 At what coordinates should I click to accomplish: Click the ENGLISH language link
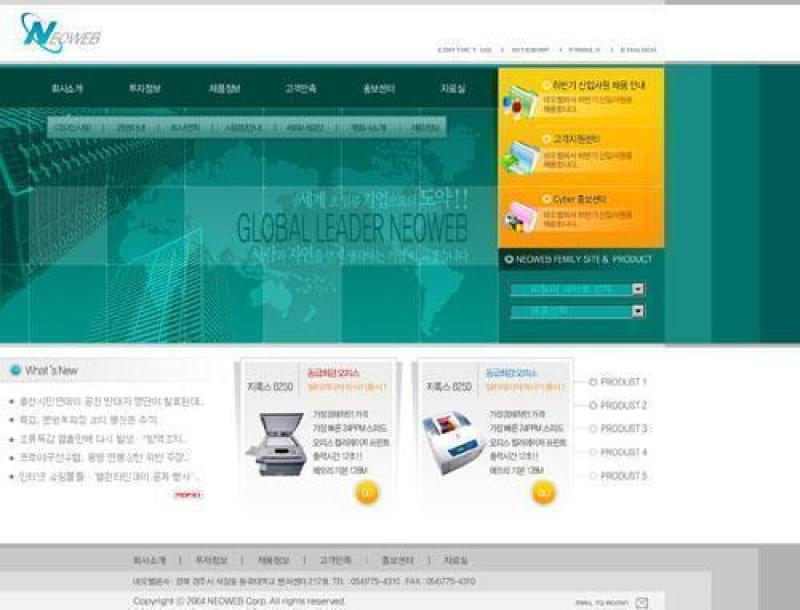pos(637,49)
